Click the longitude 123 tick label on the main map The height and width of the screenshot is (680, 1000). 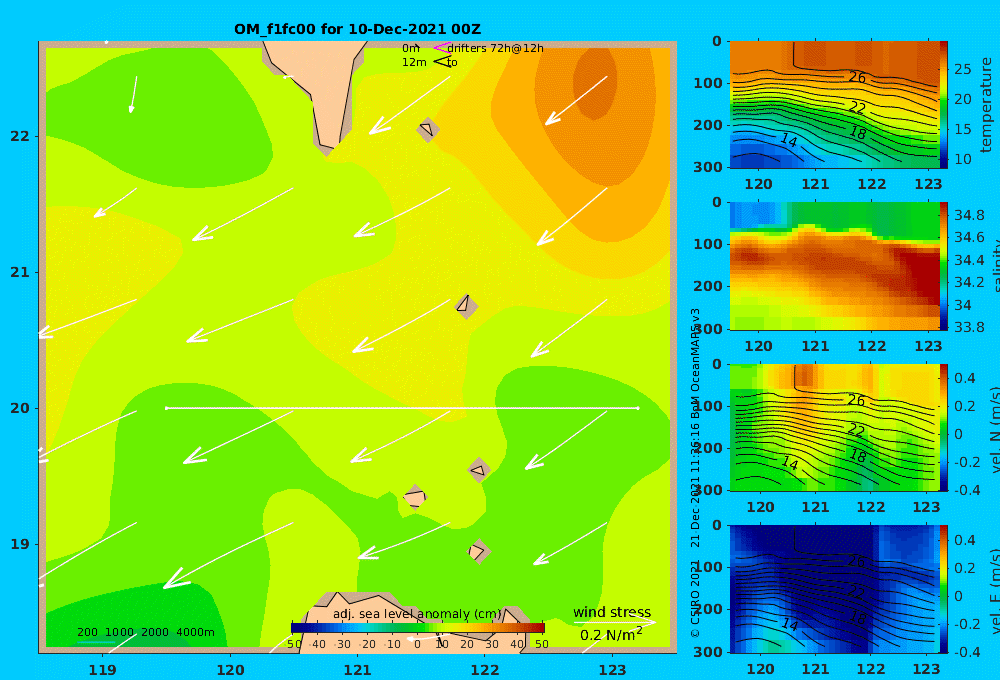coord(612,670)
